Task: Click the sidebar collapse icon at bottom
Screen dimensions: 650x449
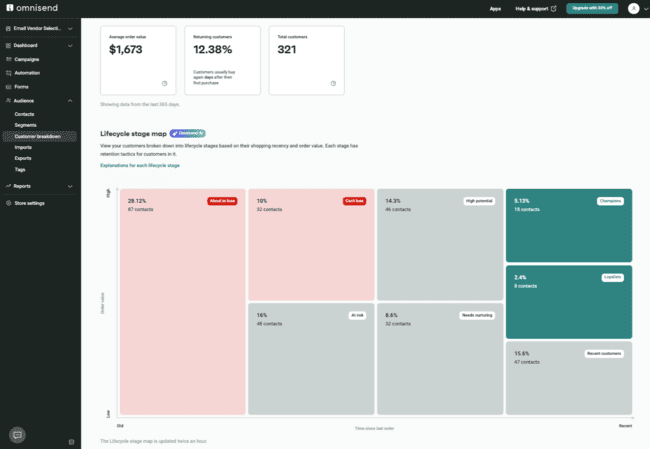Action: pos(71,442)
